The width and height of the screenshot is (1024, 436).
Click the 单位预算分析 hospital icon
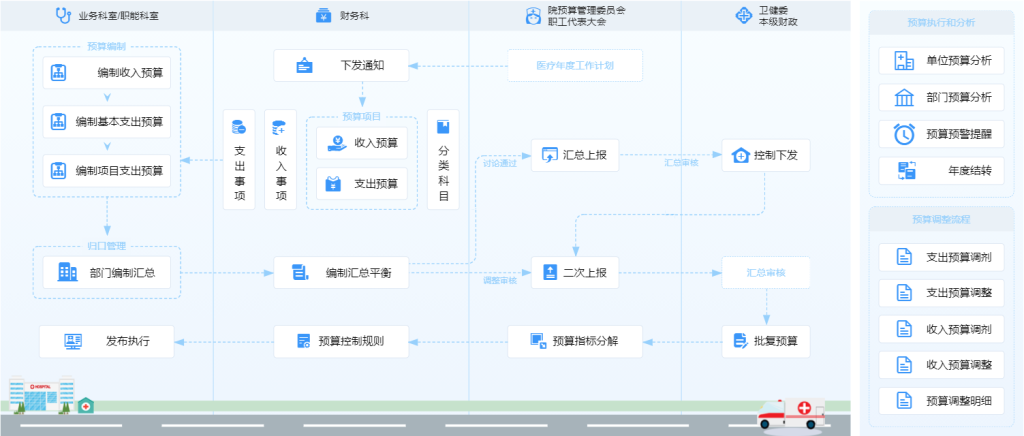coord(904,61)
